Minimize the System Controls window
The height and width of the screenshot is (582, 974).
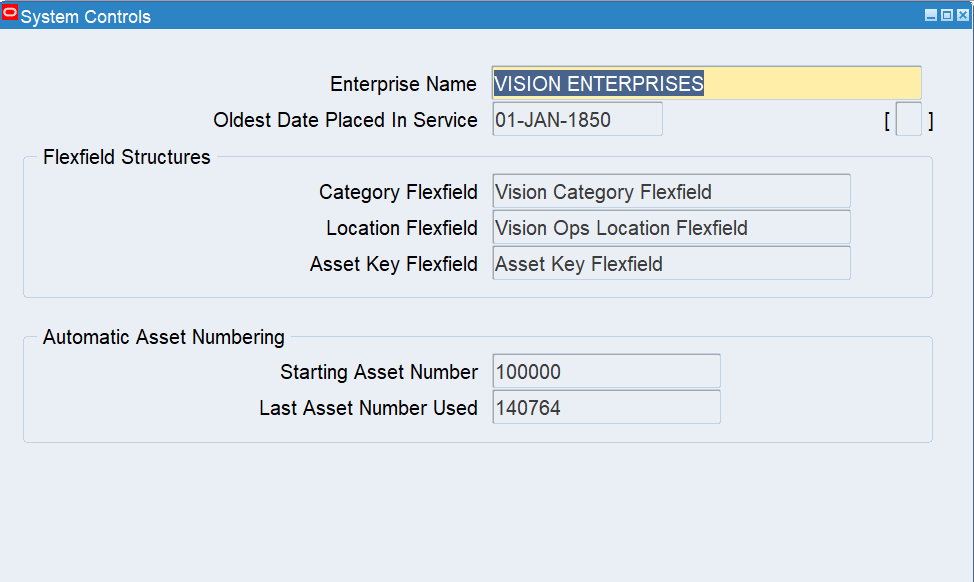pos(932,15)
